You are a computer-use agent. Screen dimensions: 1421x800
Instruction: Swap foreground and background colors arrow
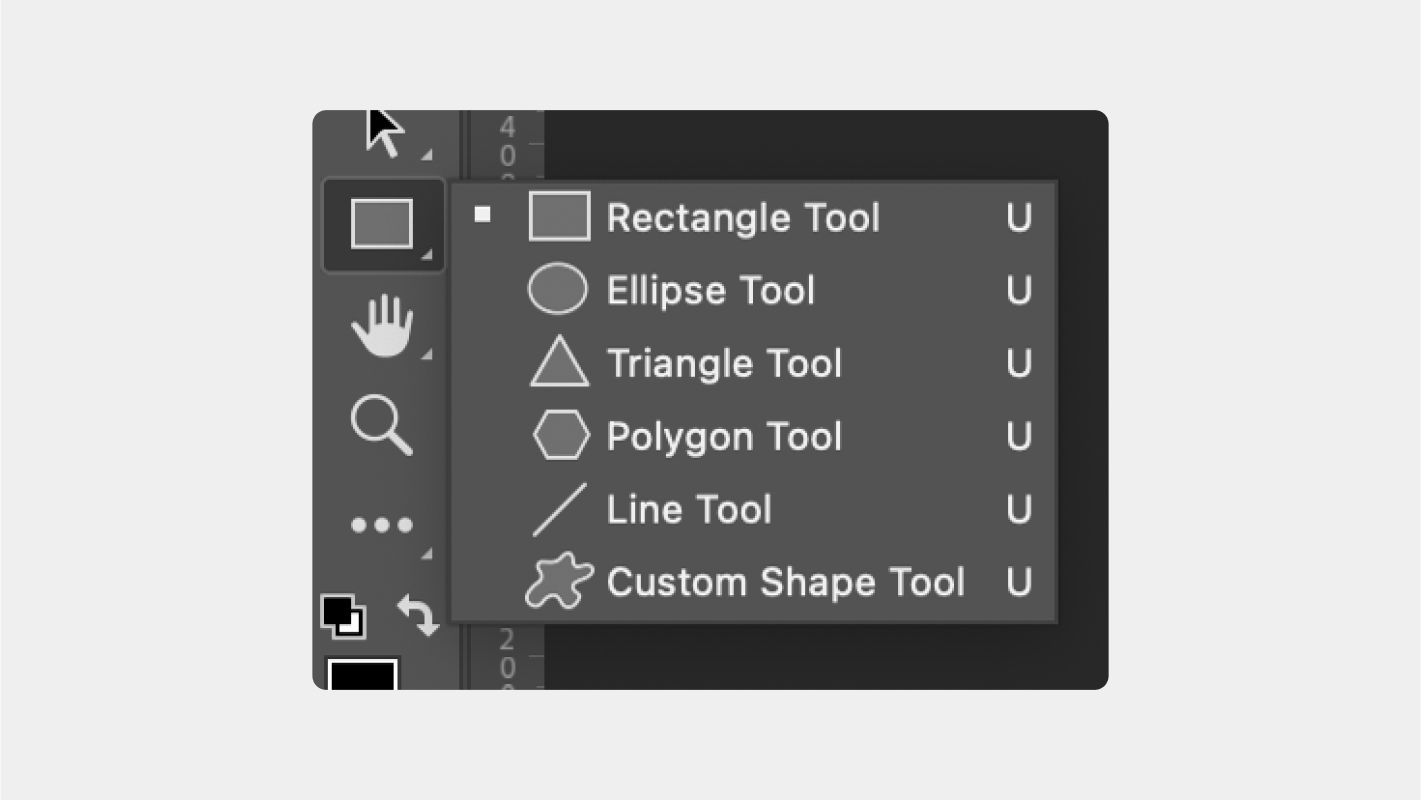point(418,615)
